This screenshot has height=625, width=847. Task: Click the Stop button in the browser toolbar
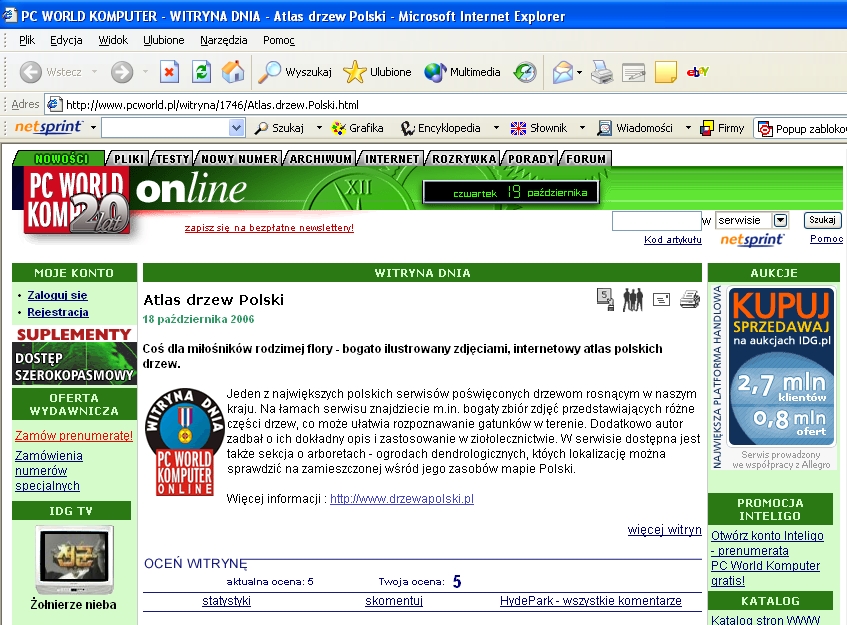(169, 72)
